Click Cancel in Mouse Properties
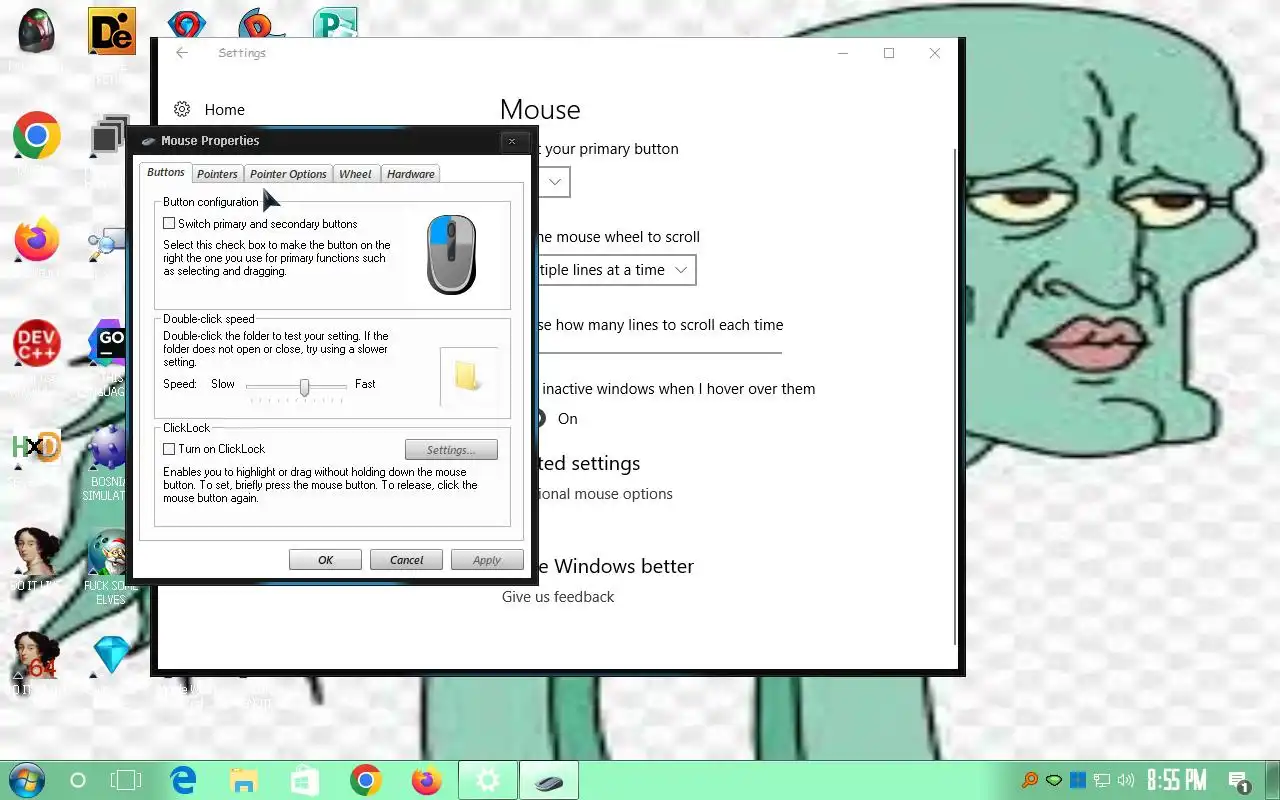Screen dimensions: 1280x800 (x=407, y=560)
